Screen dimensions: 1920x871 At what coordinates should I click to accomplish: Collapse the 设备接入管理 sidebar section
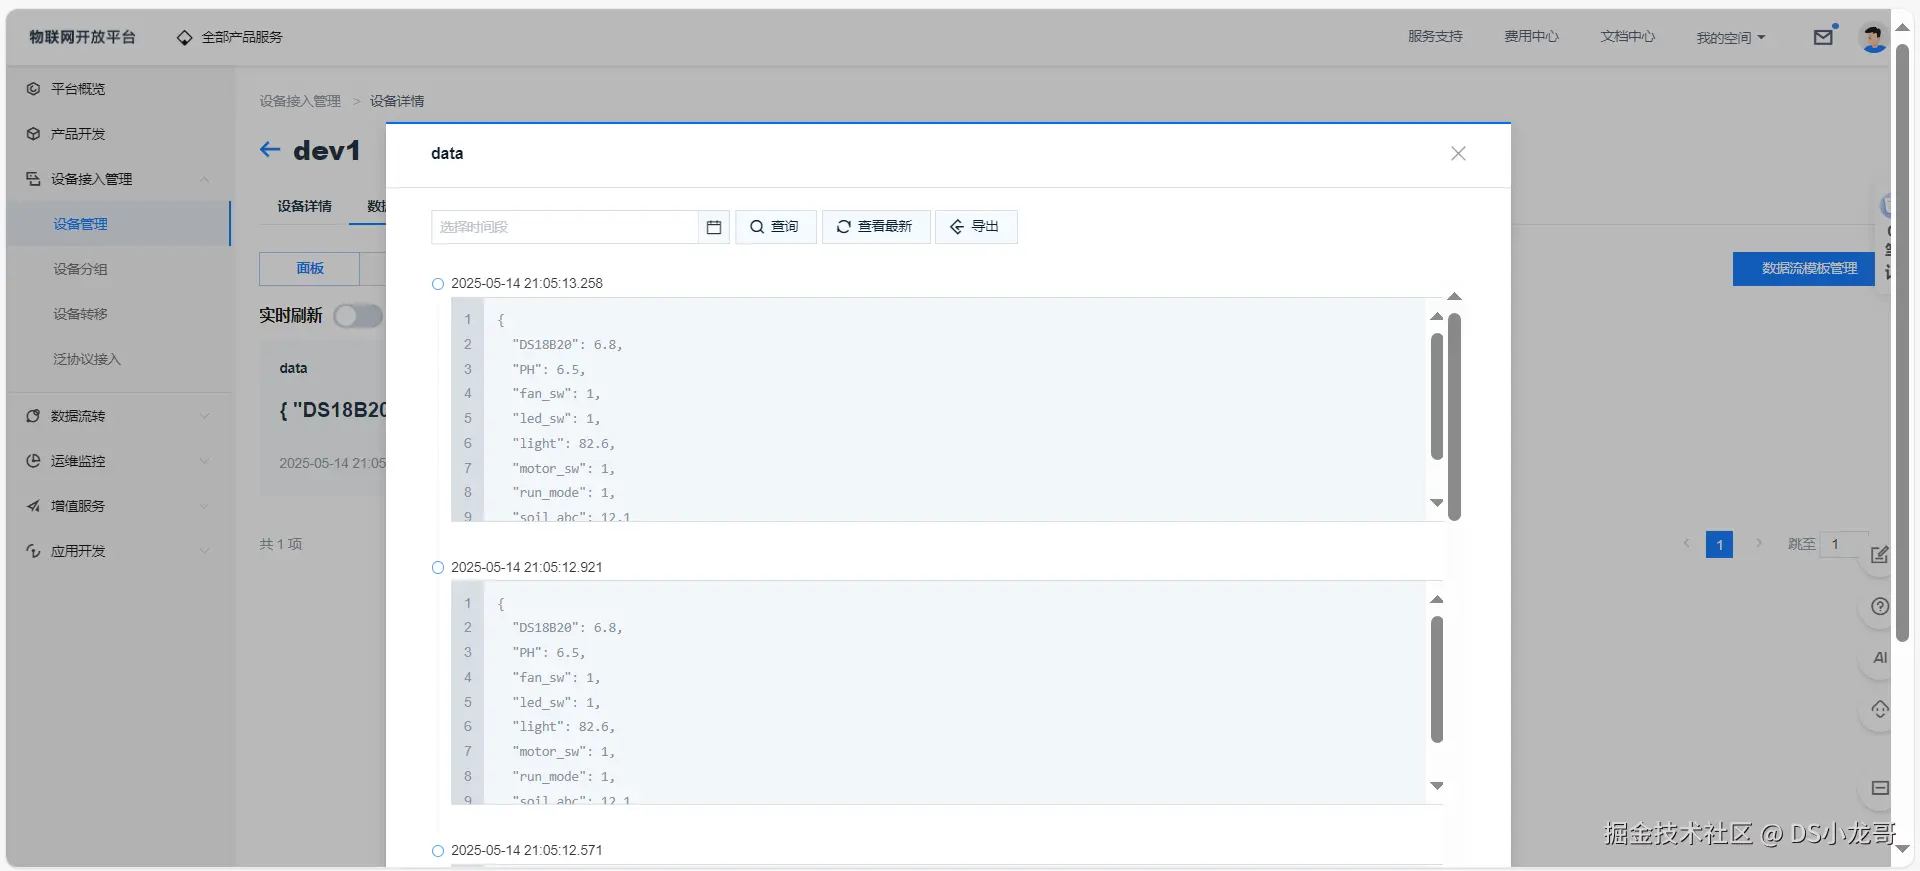coord(205,179)
